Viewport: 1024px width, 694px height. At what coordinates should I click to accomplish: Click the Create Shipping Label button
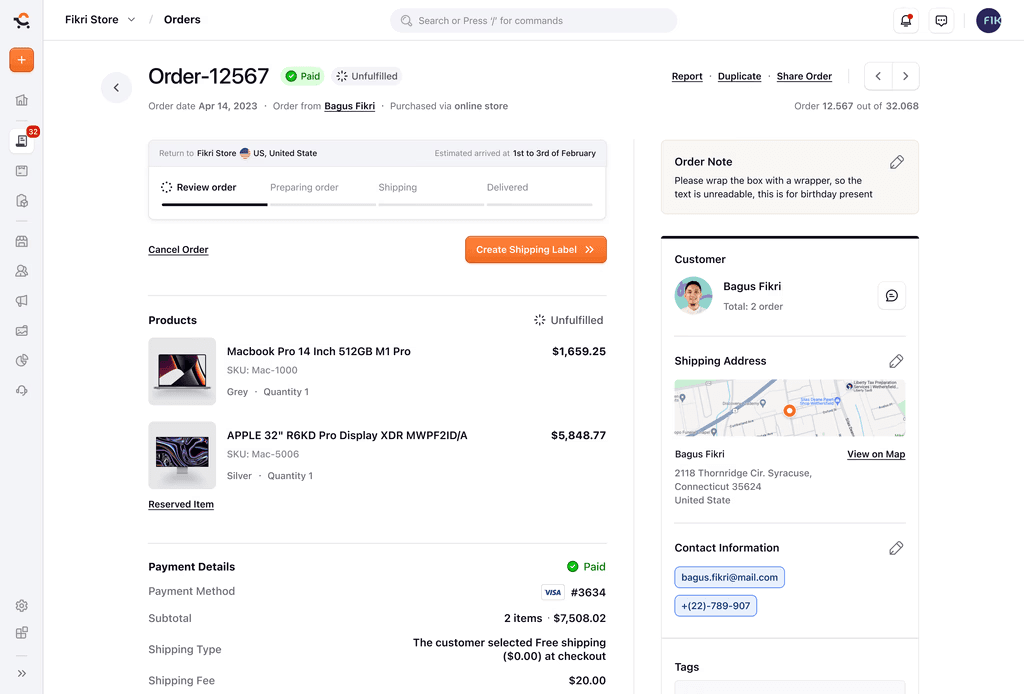click(536, 249)
